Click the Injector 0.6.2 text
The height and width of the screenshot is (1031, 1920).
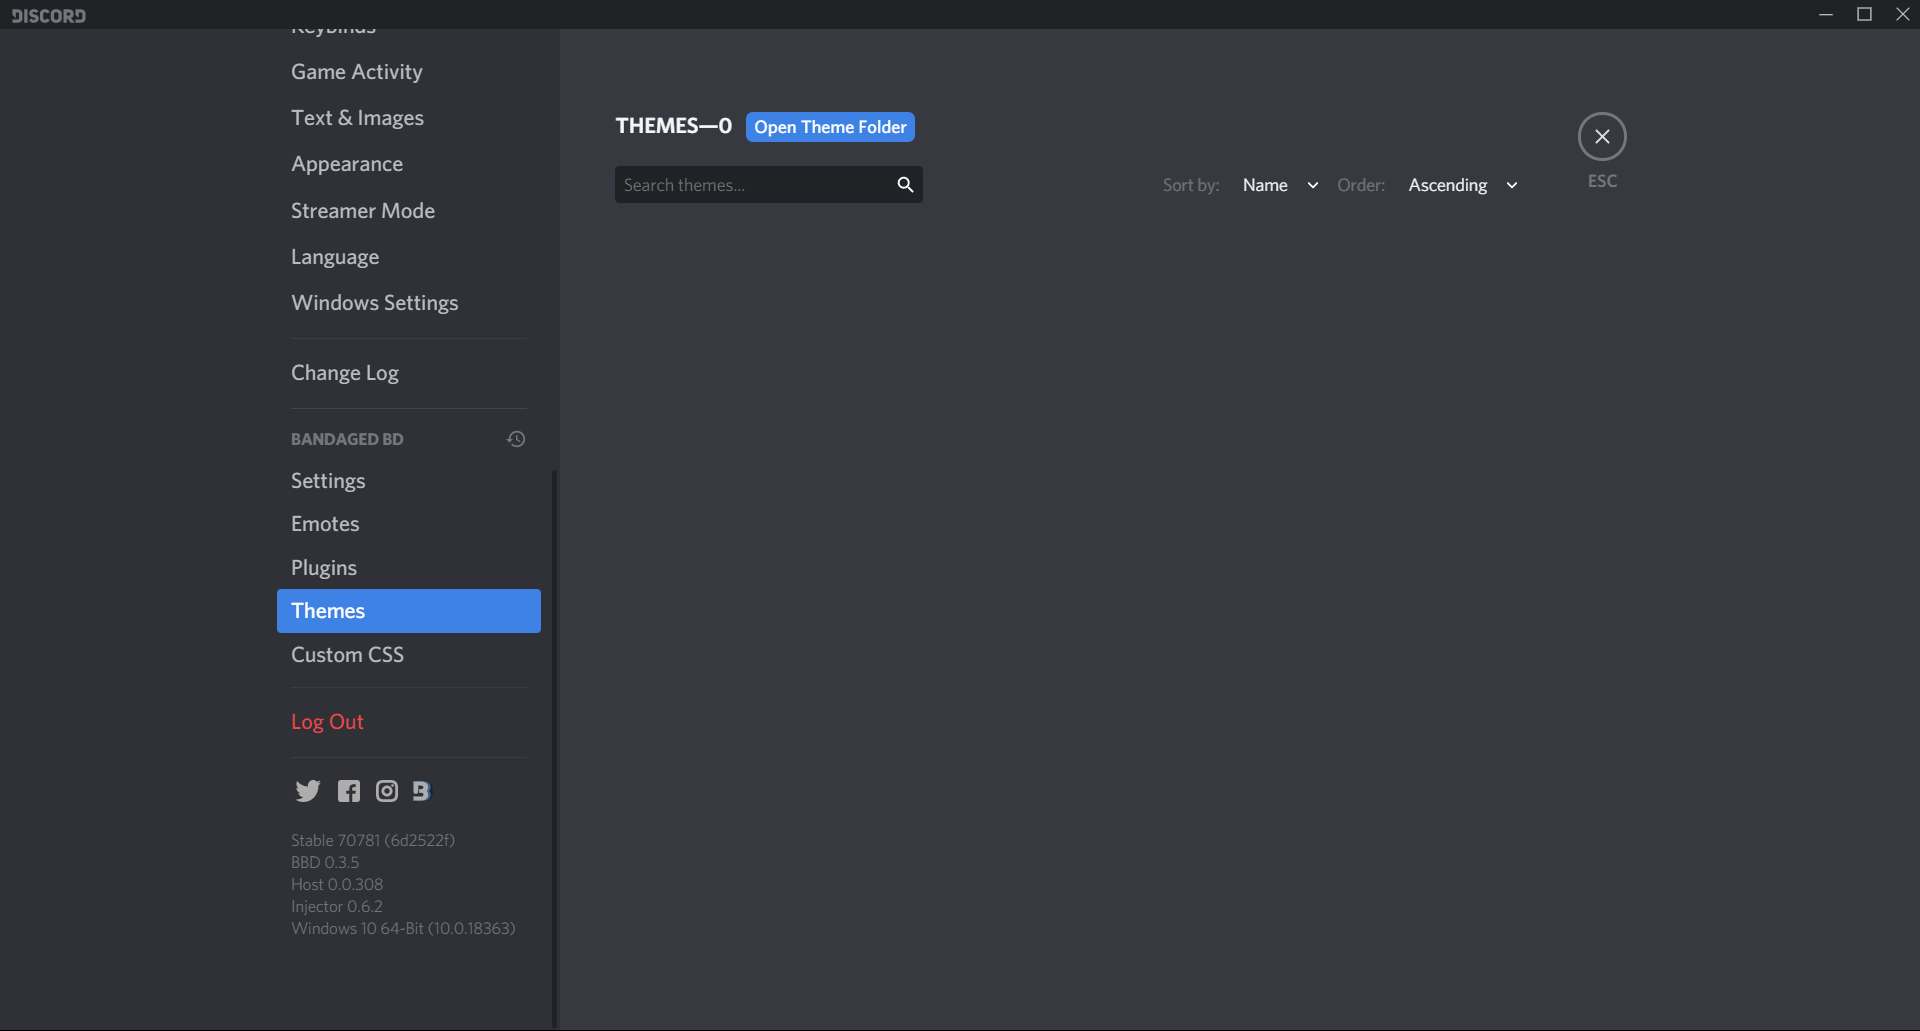337,906
